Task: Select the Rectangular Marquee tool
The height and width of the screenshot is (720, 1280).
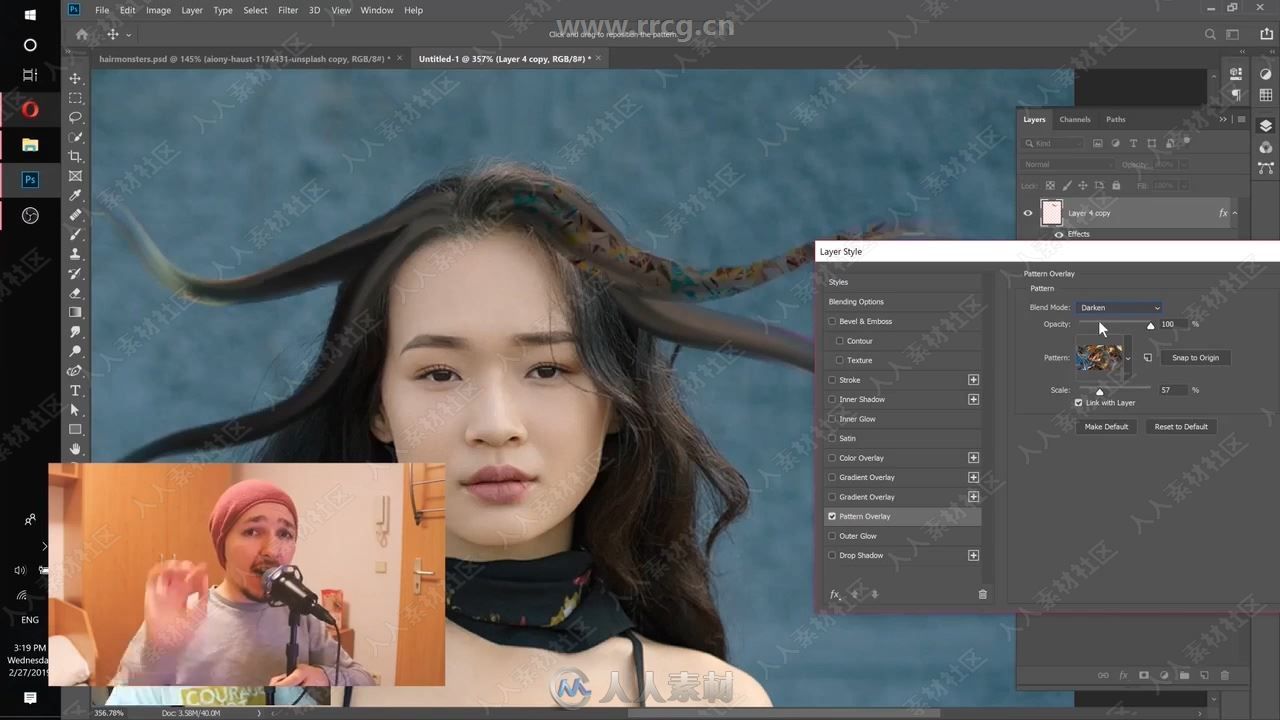Action: 75,98
